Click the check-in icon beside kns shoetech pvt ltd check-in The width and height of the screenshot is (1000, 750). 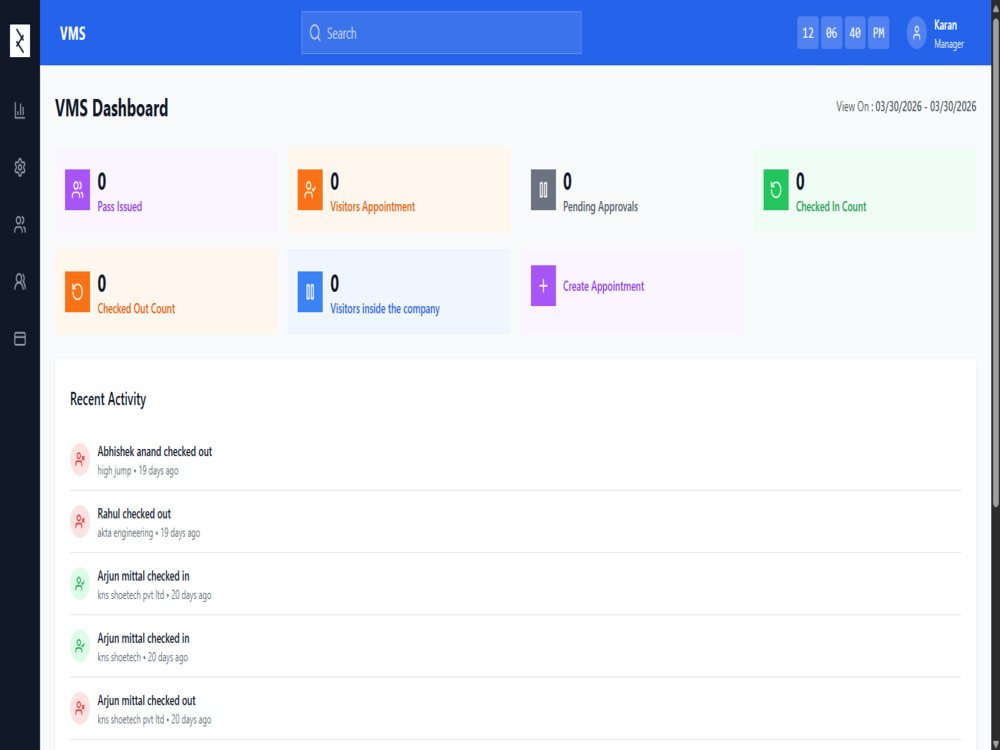(x=80, y=584)
